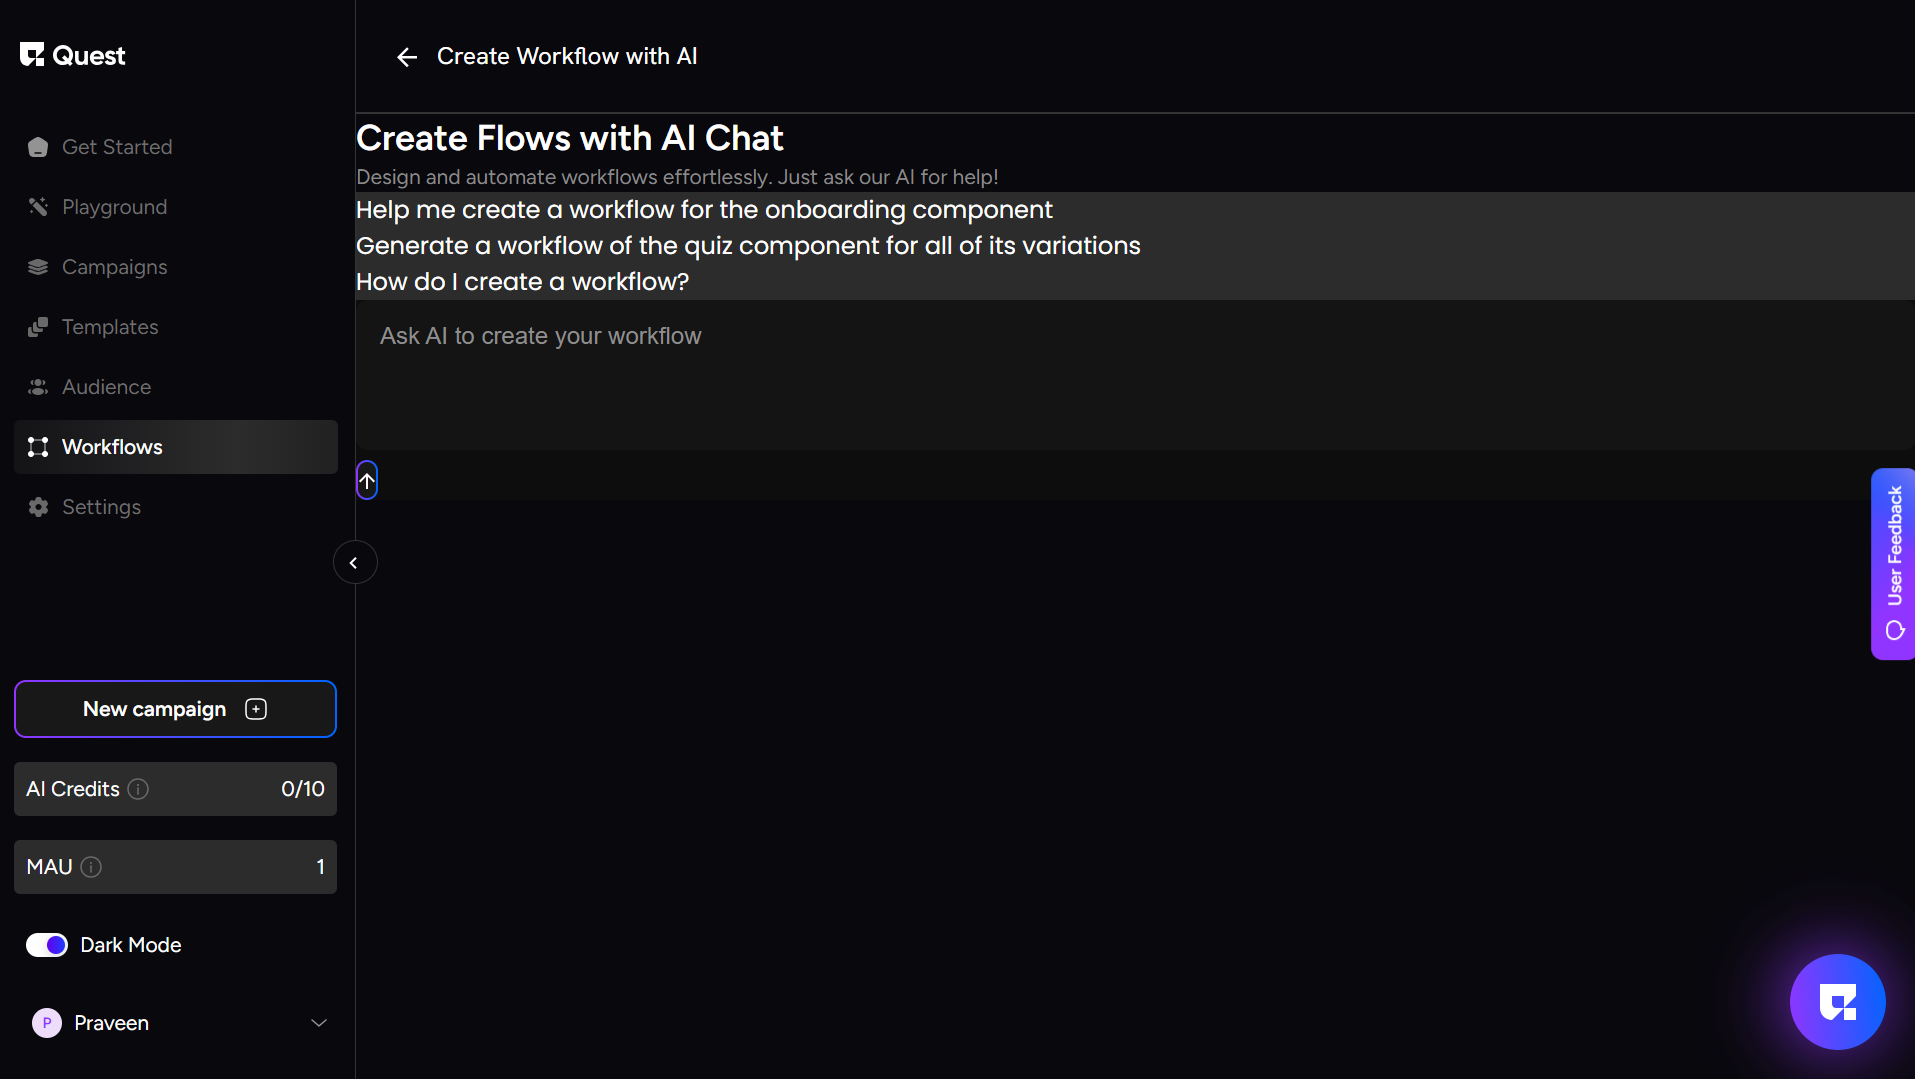
Task: Choose the 'How do I create a workflow?' suggestion
Action: (x=522, y=282)
